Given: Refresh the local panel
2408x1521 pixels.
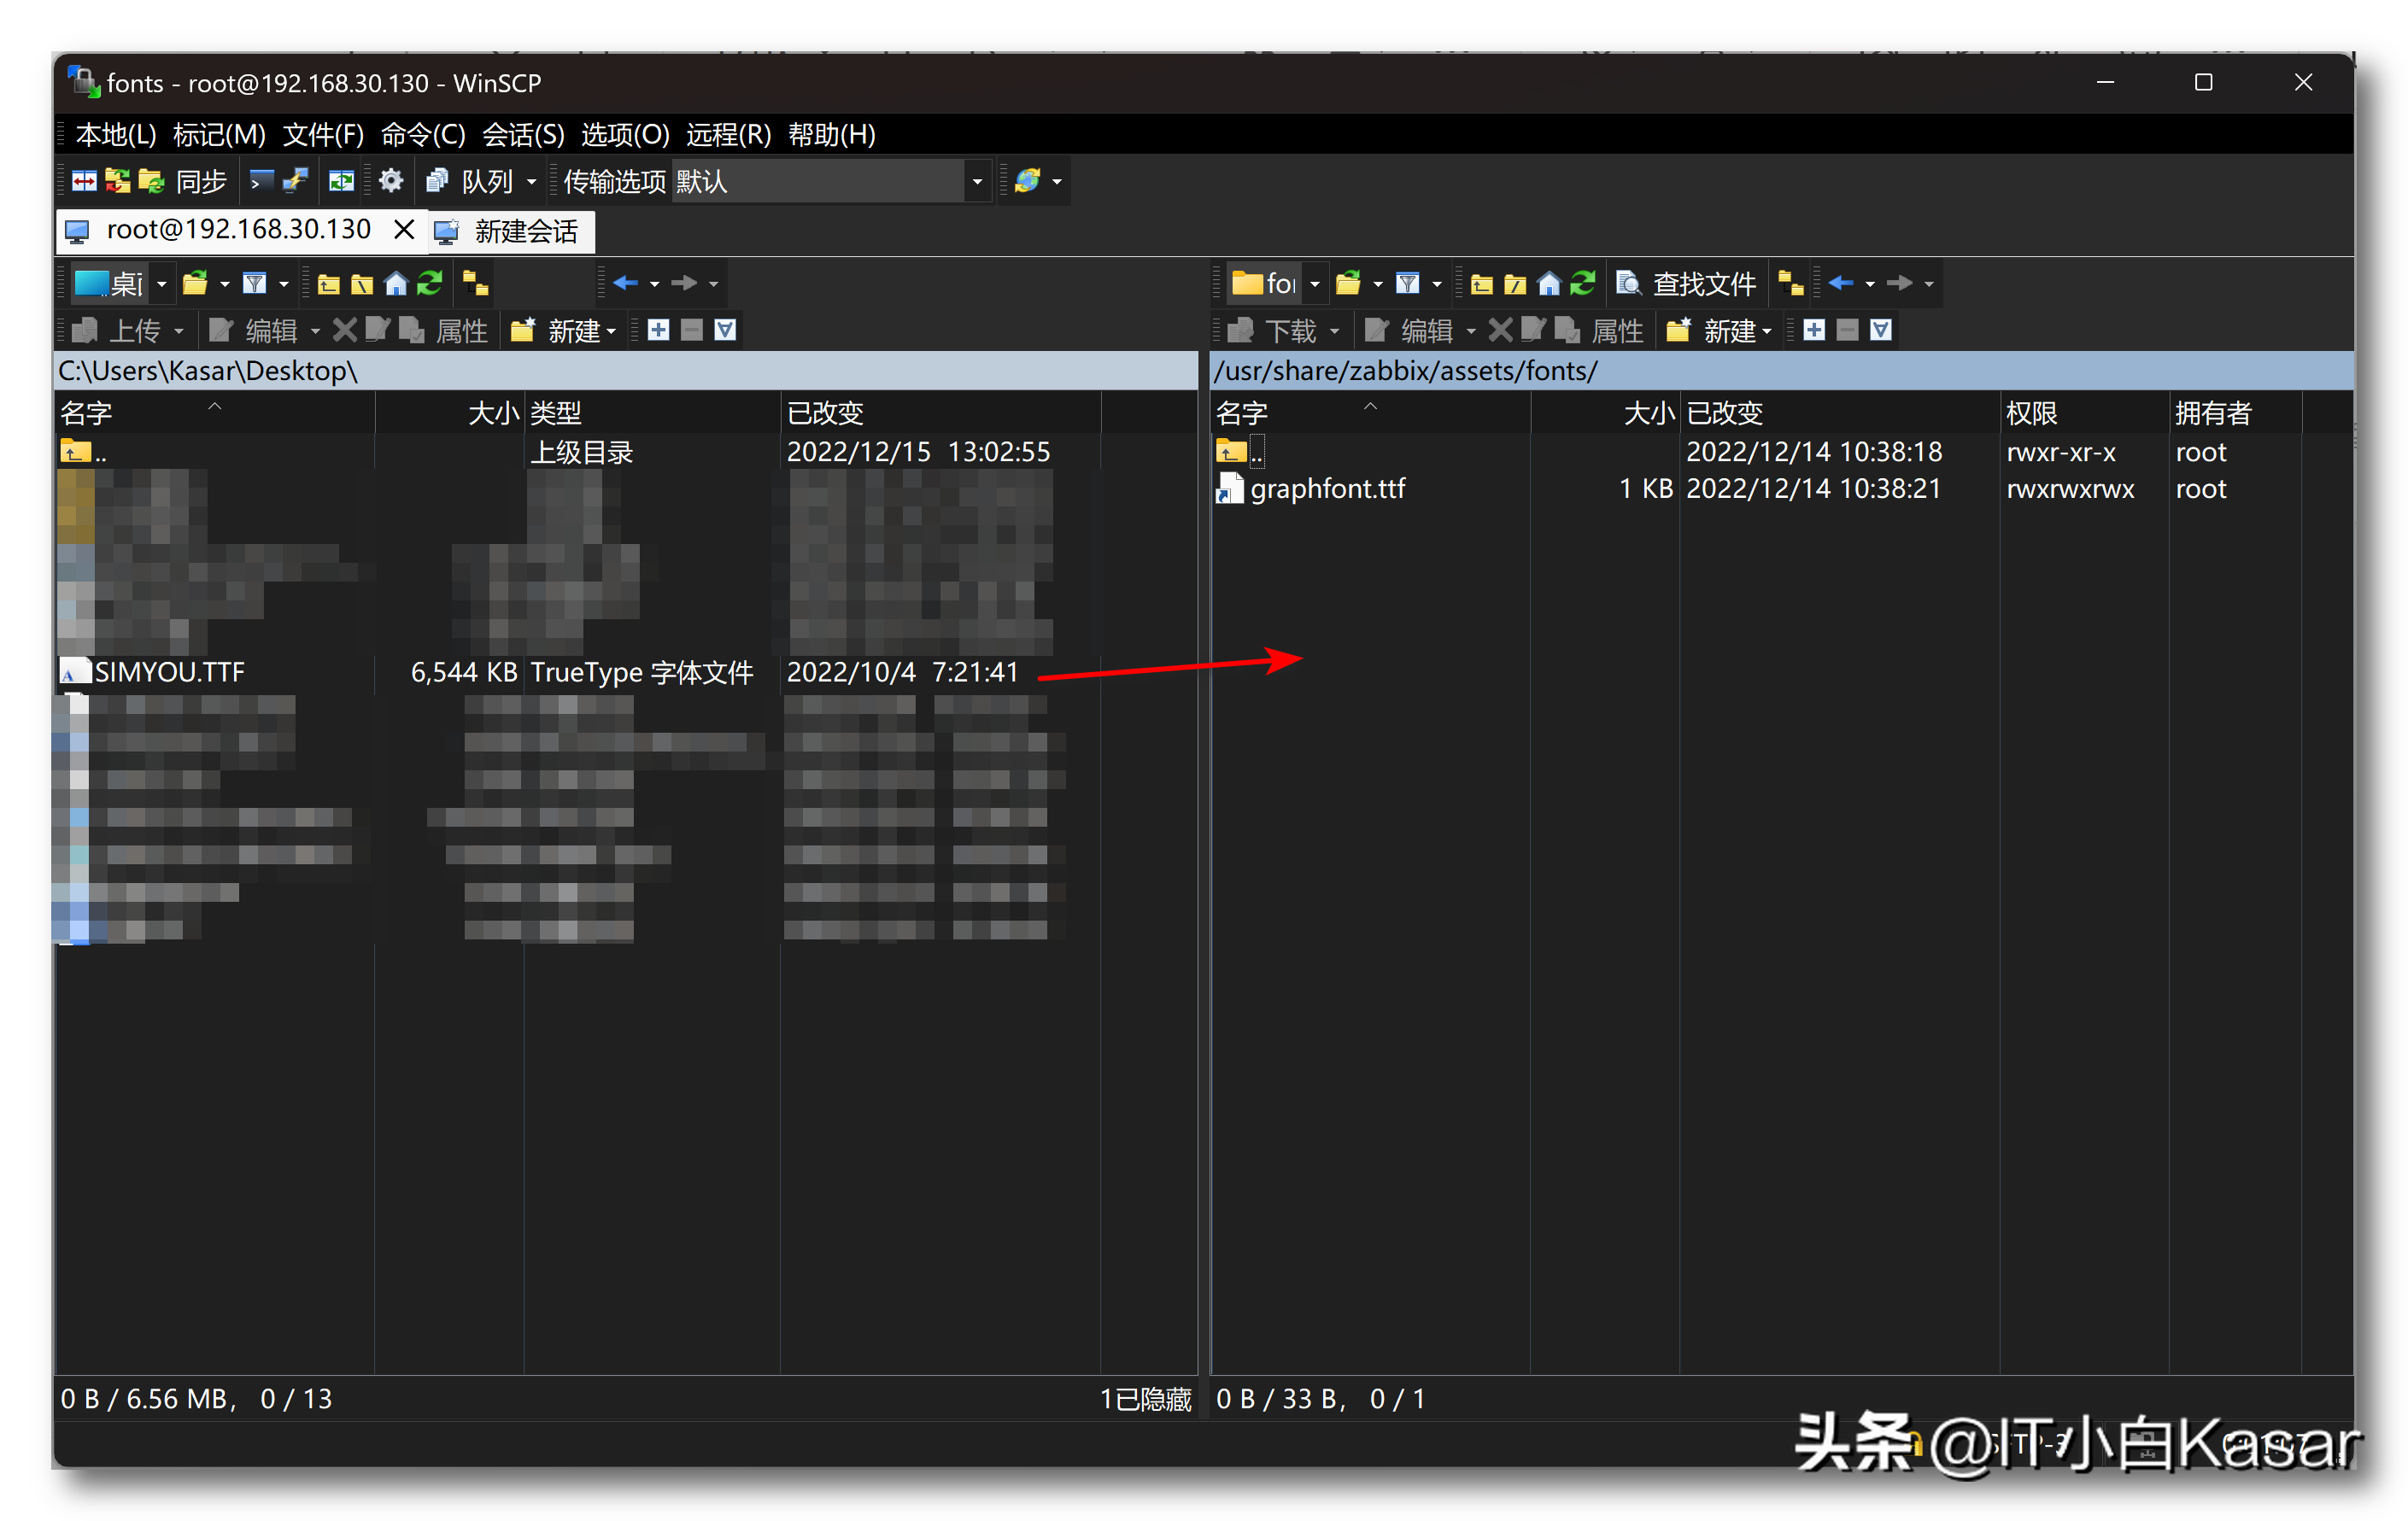Looking at the screenshot, I should pyautogui.click(x=430, y=284).
